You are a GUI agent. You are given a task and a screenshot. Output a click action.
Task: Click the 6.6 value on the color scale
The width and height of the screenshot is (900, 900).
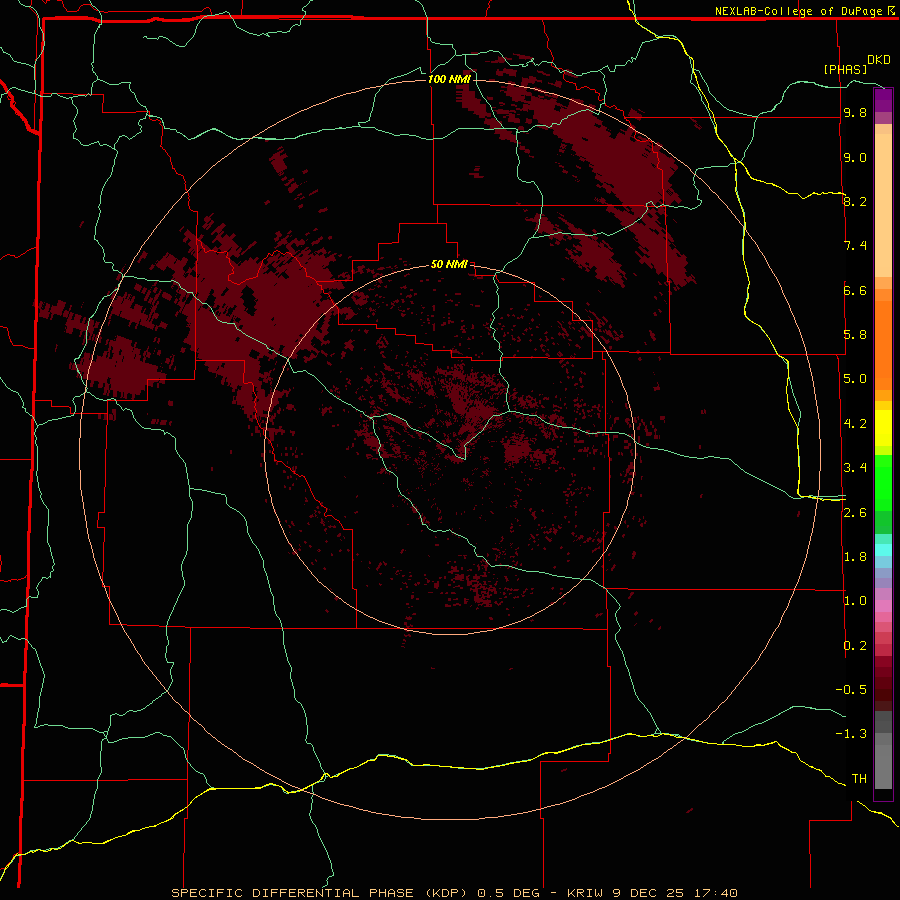855,291
